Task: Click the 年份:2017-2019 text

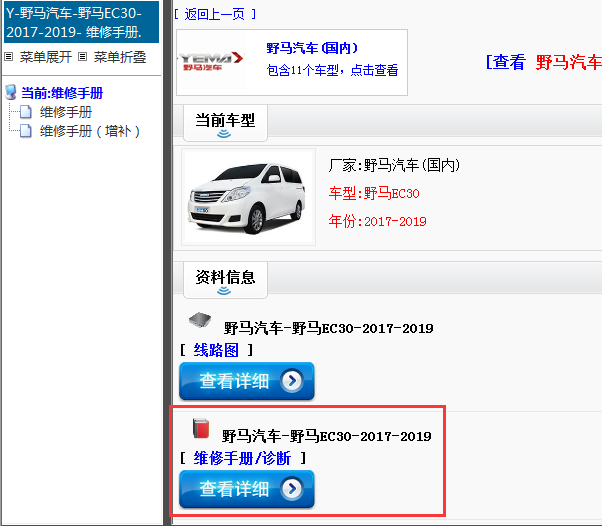Action: pos(377,221)
